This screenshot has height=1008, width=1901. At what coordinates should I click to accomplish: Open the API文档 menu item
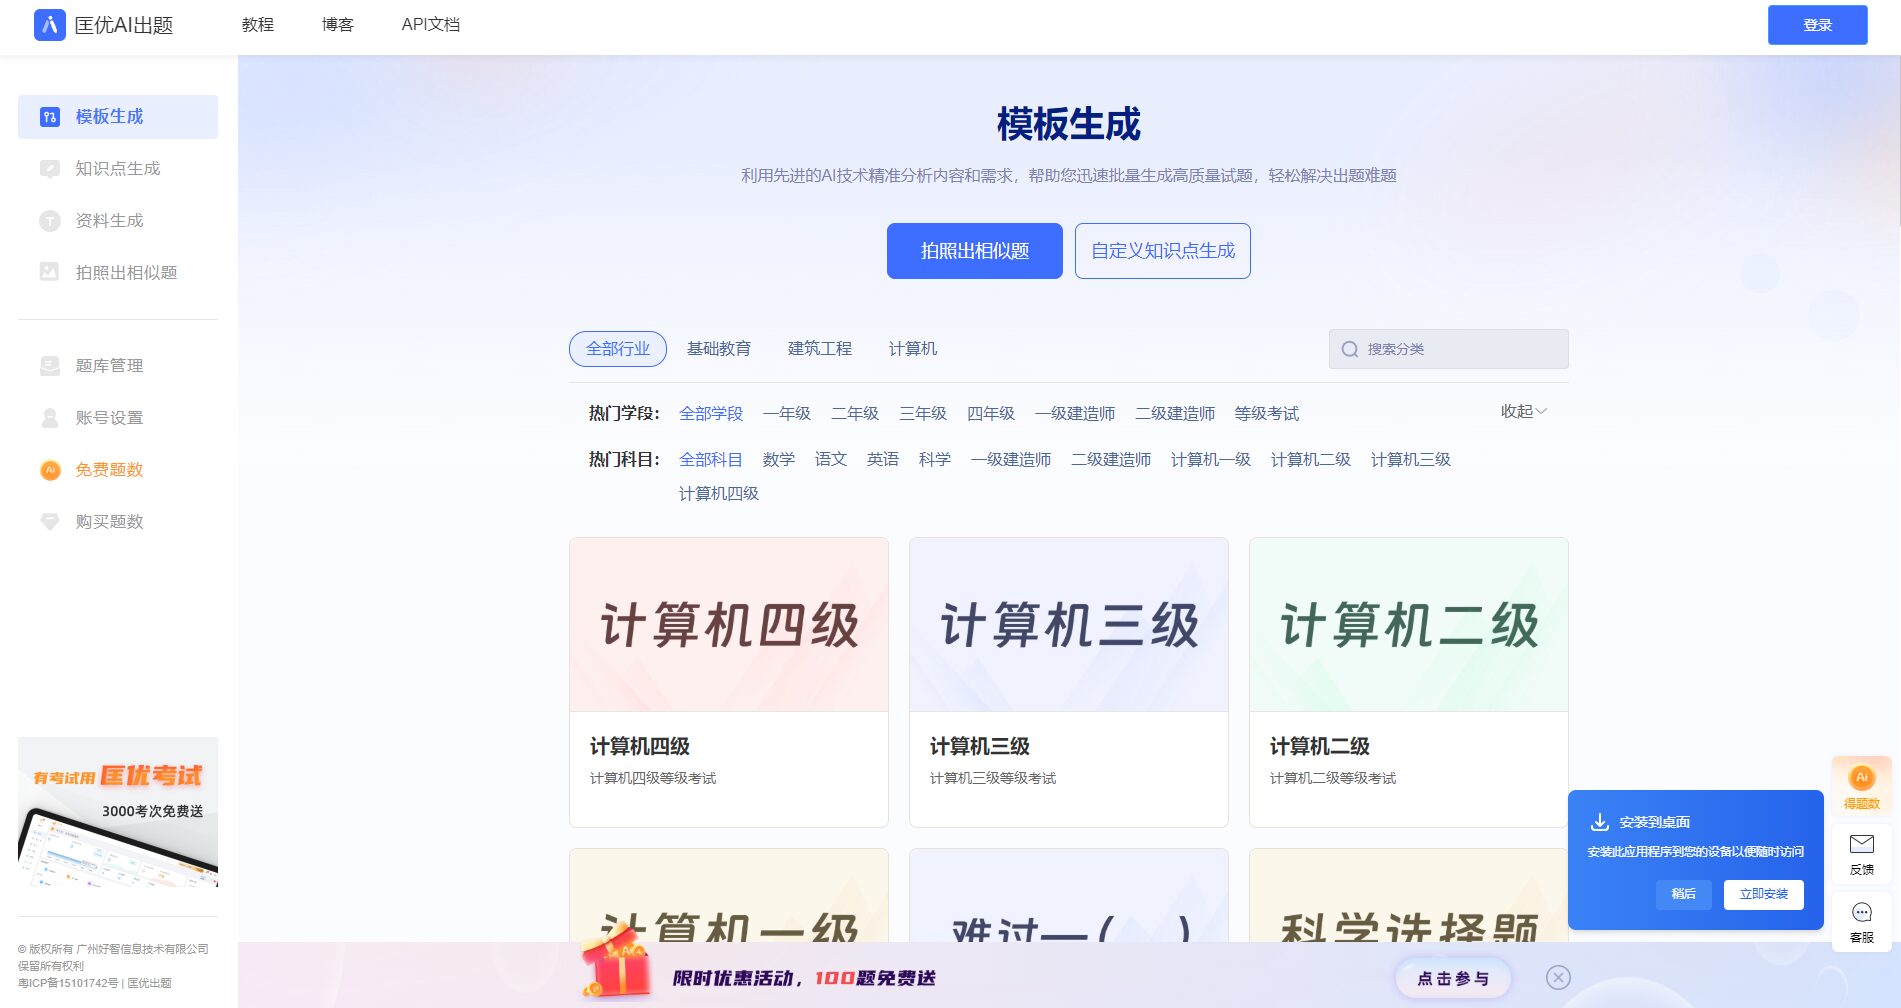[x=430, y=25]
